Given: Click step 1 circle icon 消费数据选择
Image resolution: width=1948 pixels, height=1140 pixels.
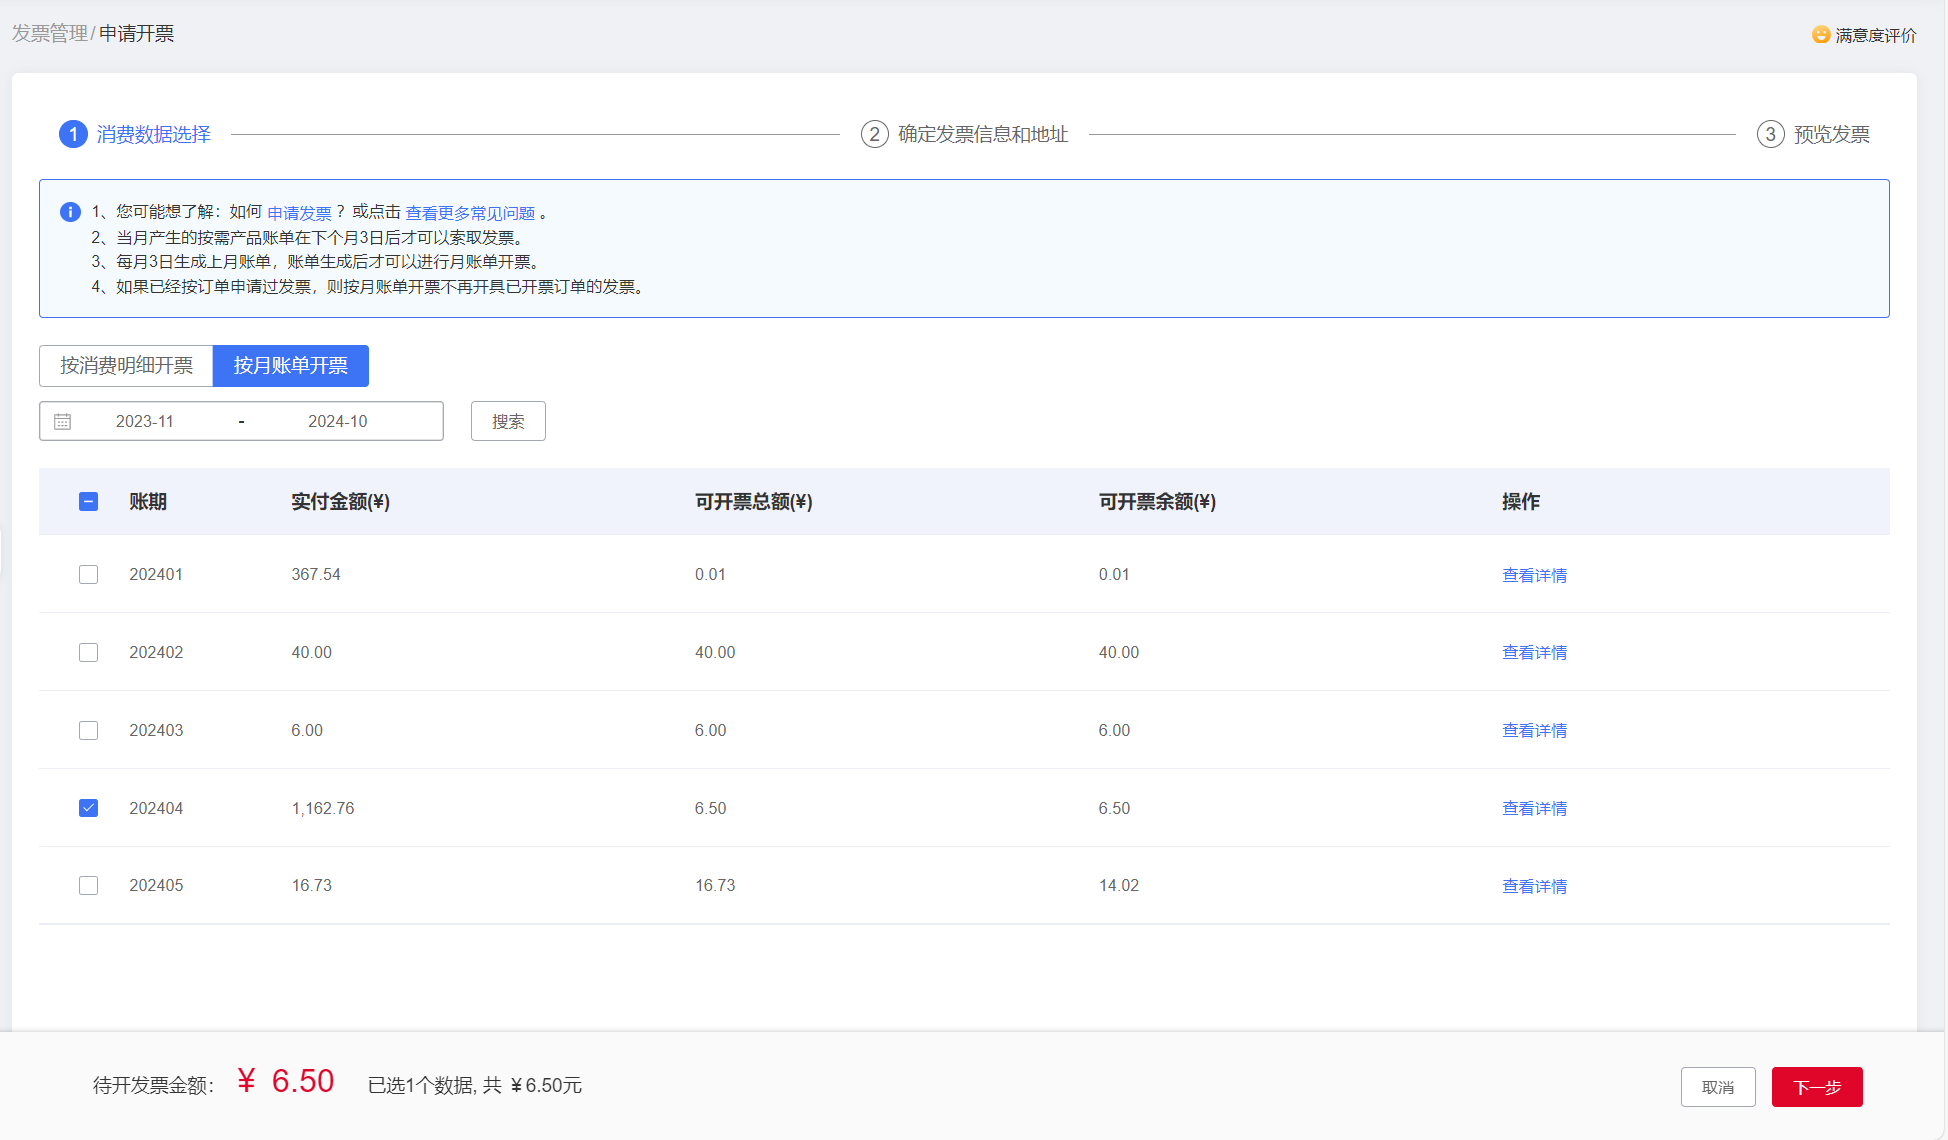Looking at the screenshot, I should 73,134.
